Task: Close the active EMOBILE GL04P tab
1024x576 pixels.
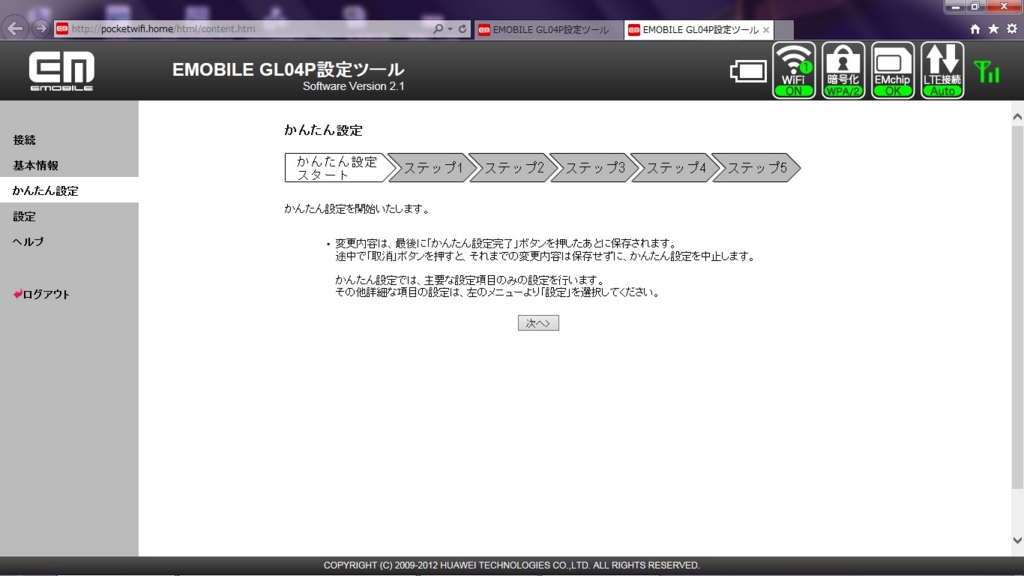Action: tap(765, 30)
